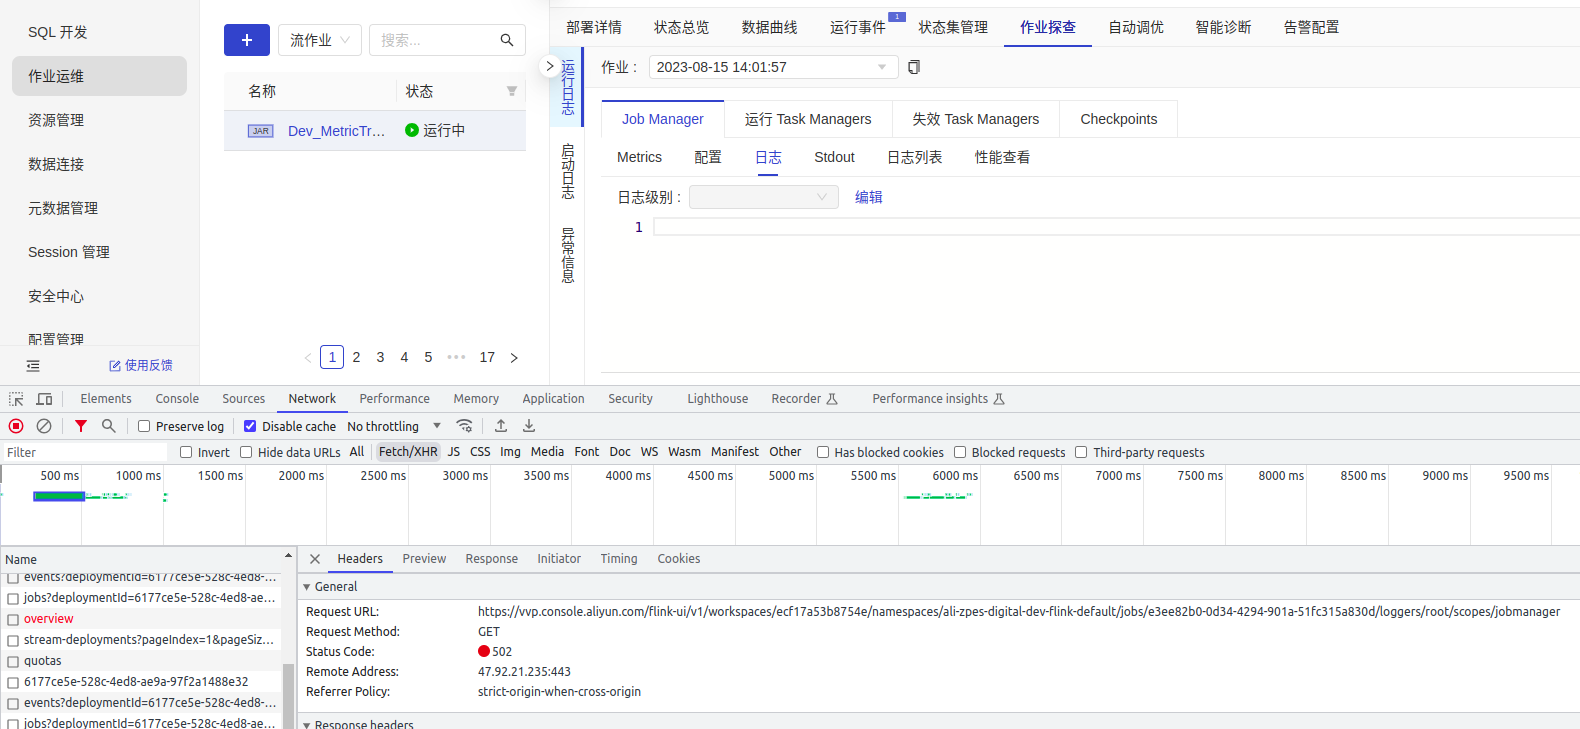Switch to the Stdout sub-tab

[x=834, y=157]
